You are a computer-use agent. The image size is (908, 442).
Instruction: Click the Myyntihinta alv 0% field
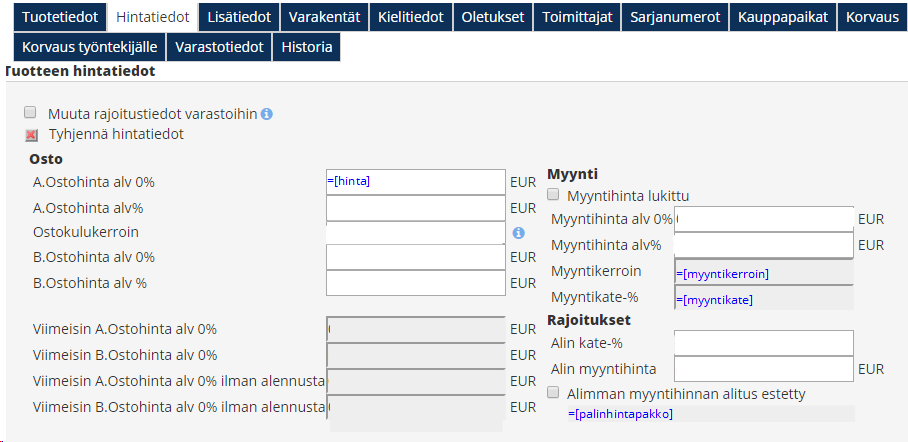coord(764,219)
